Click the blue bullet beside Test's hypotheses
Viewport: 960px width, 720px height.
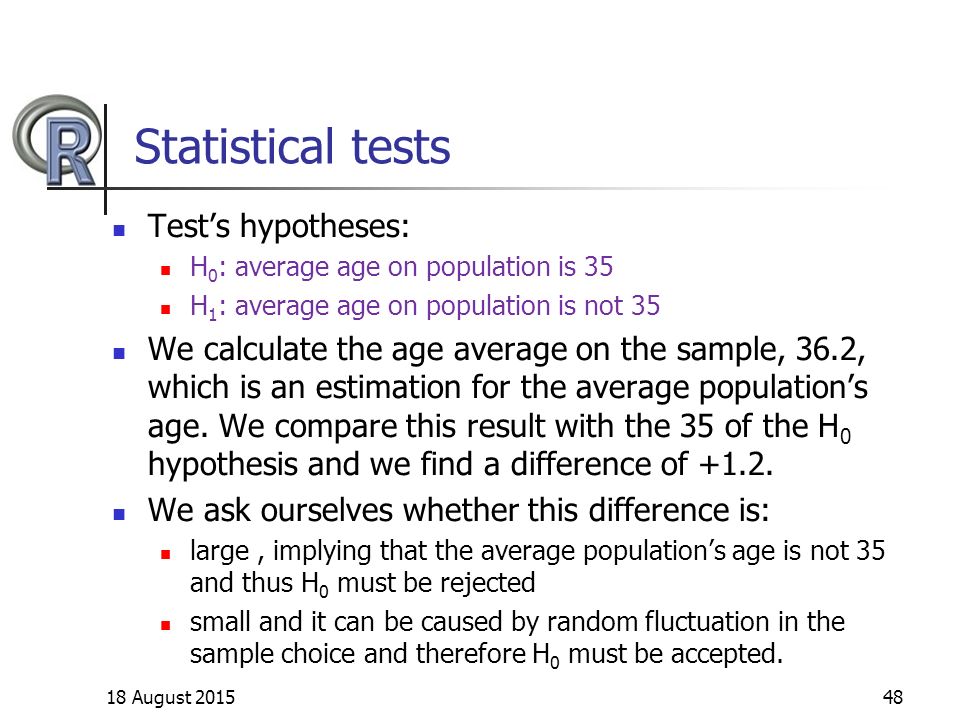tap(119, 231)
